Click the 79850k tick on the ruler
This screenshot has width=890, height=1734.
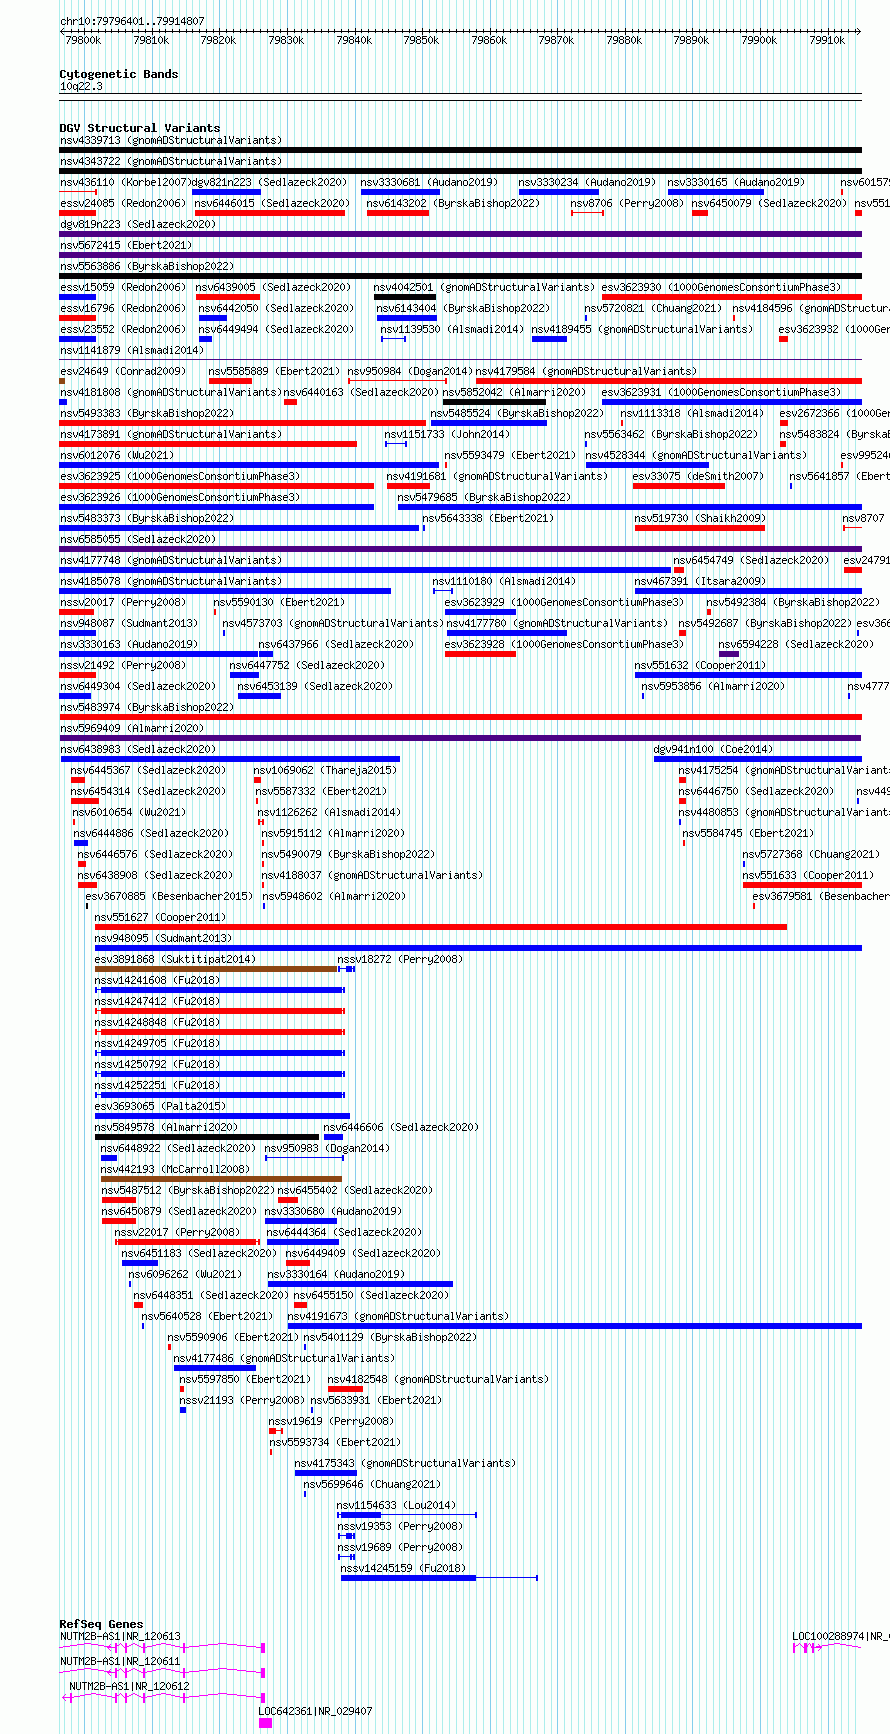(x=421, y=40)
